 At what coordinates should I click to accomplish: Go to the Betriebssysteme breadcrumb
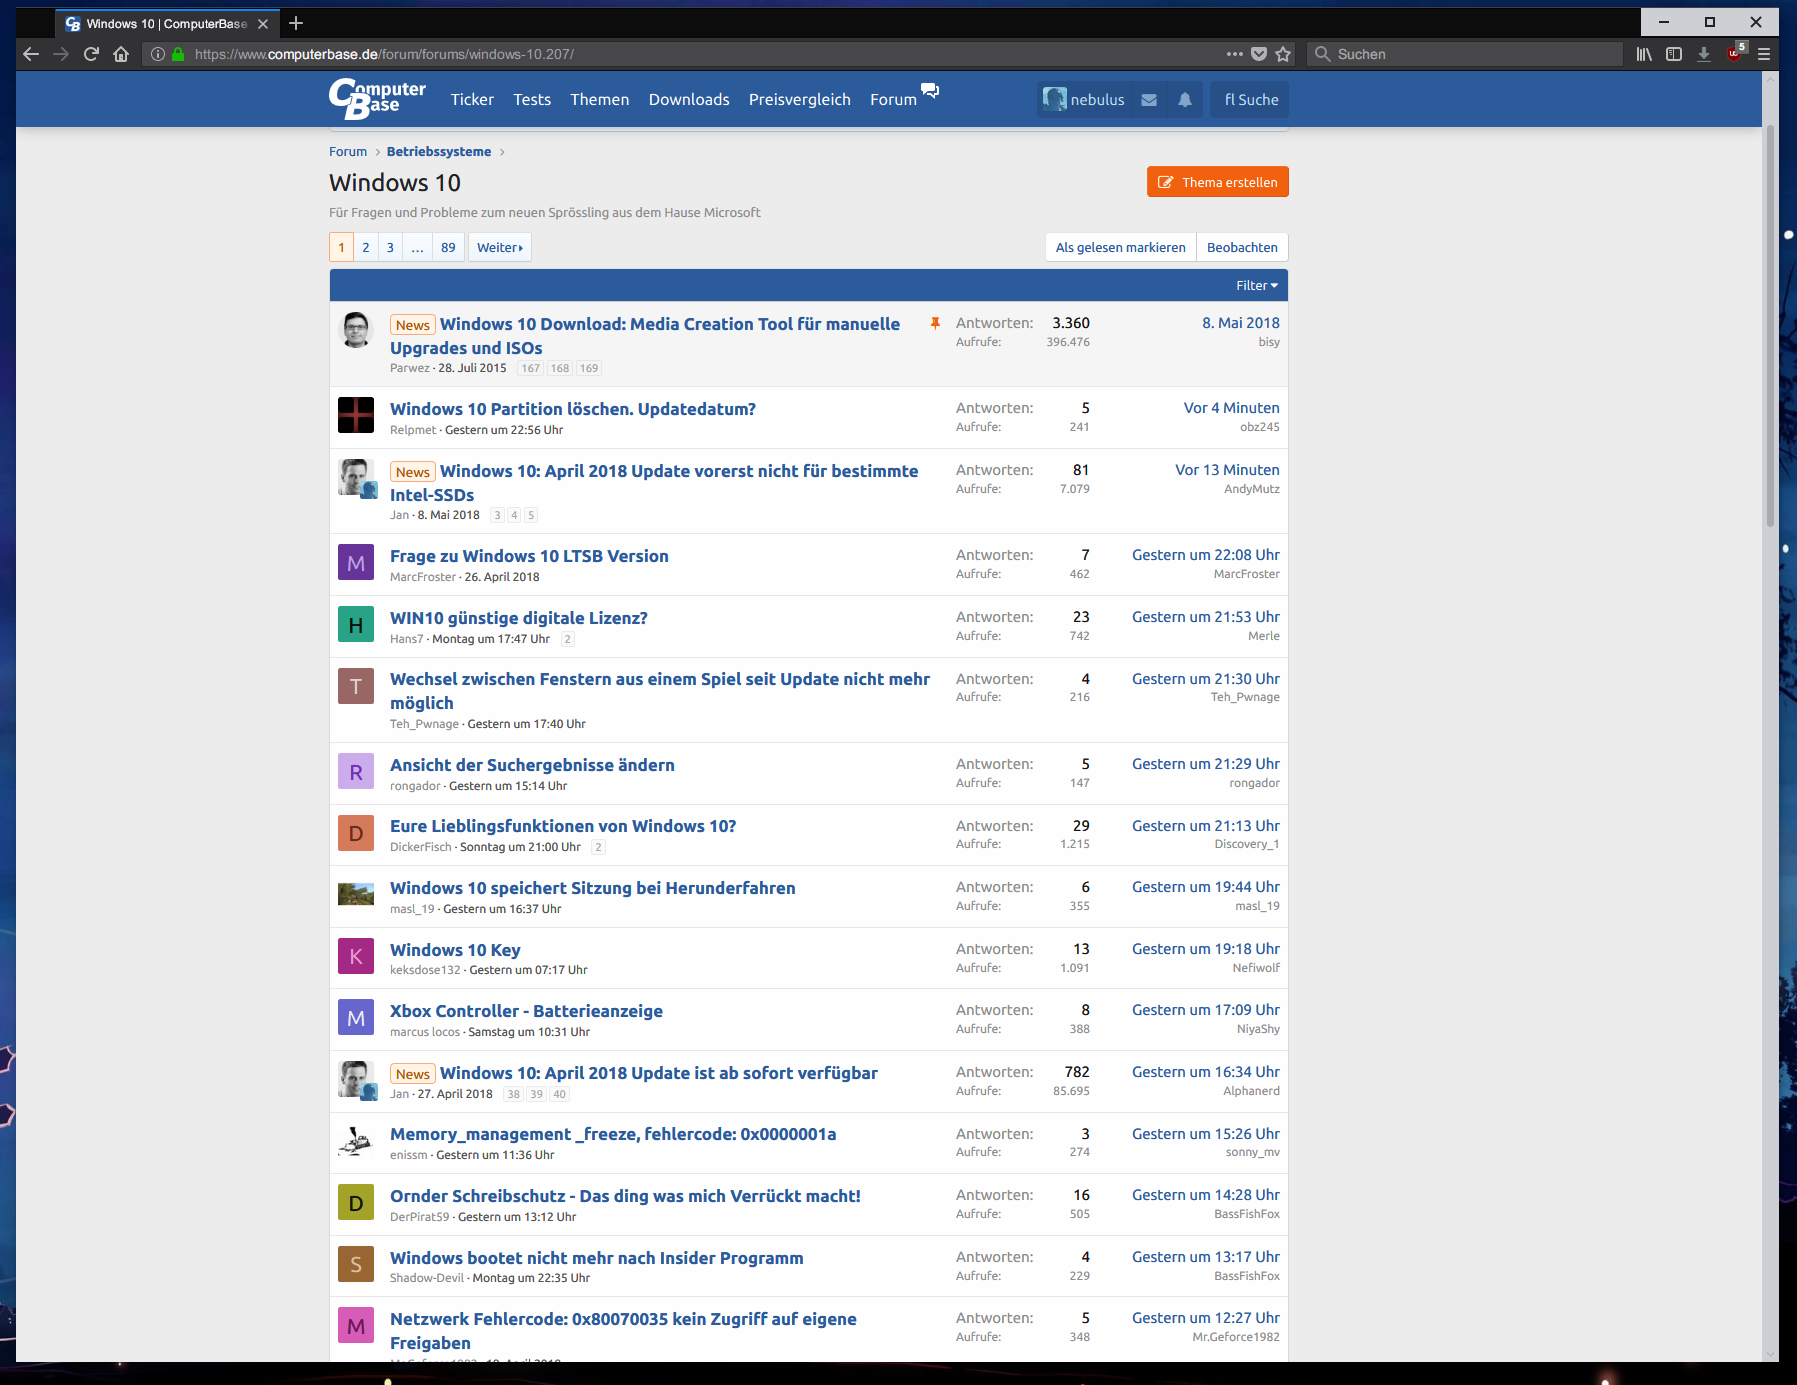click(439, 152)
